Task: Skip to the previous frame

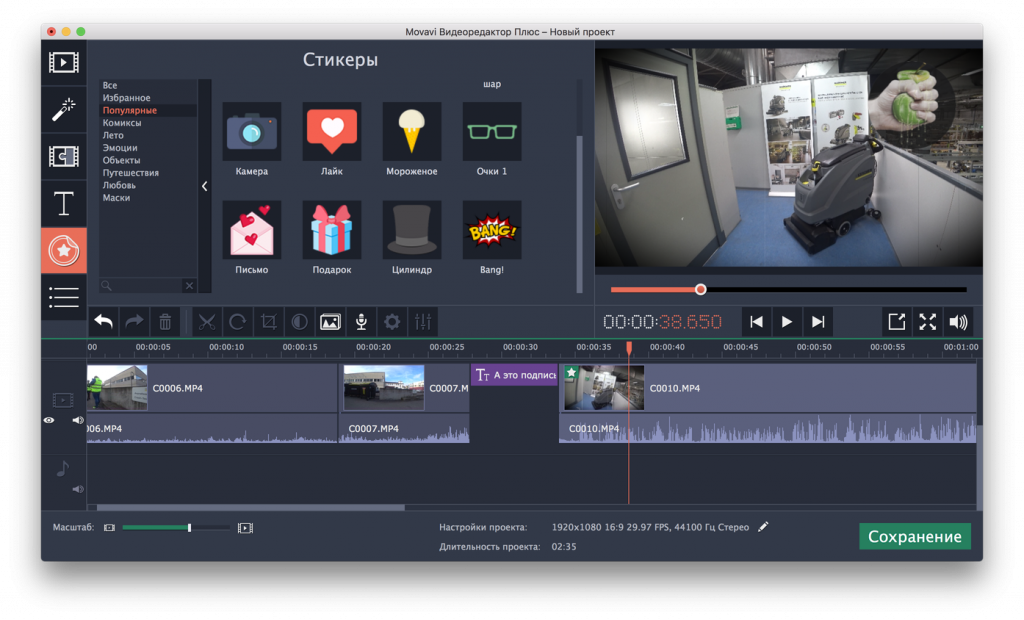Action: pyautogui.click(x=756, y=321)
